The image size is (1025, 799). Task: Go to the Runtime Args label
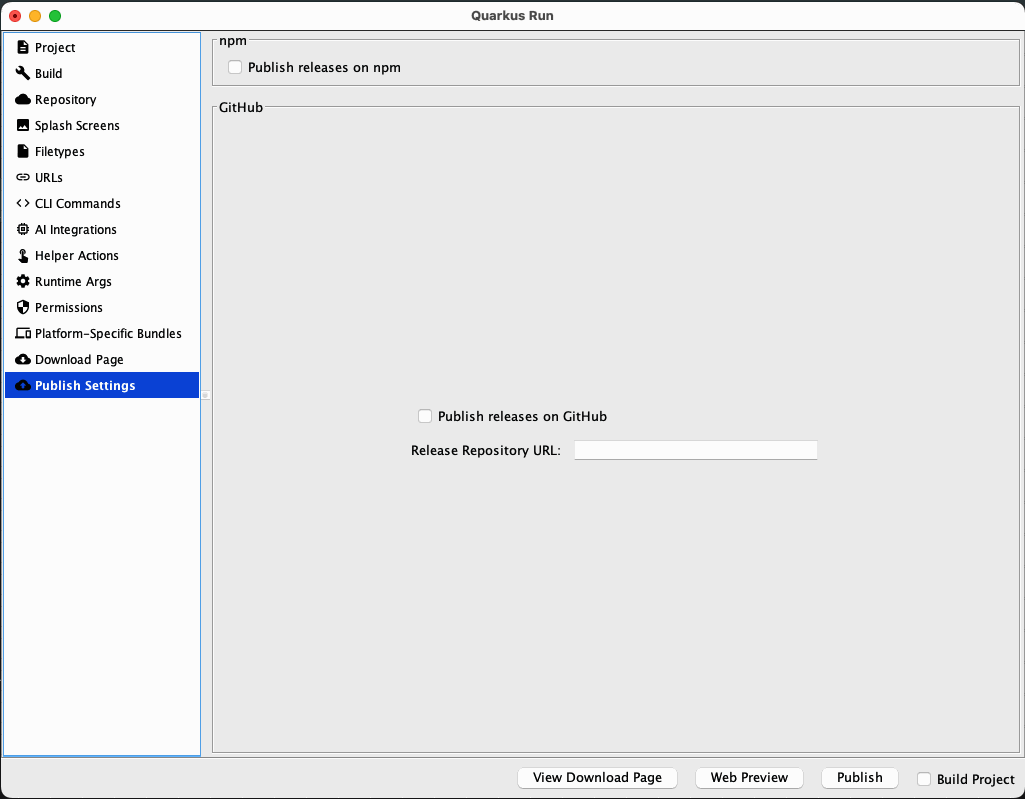[73, 282]
